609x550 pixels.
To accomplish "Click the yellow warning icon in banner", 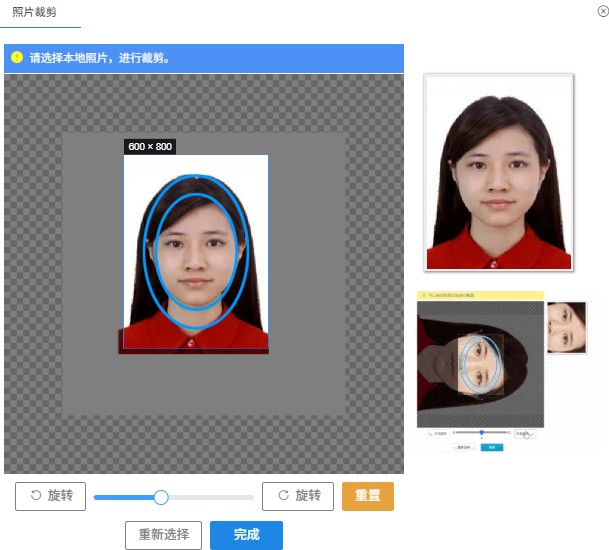I will point(17,58).
